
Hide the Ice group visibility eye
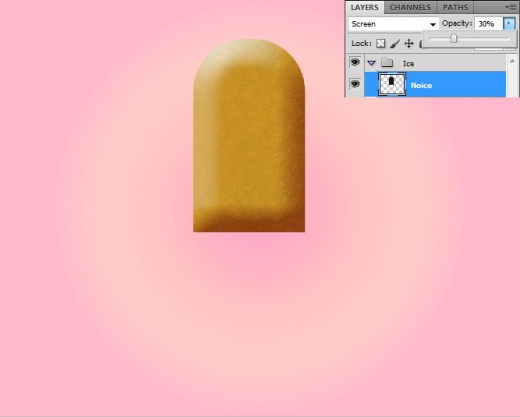355,62
